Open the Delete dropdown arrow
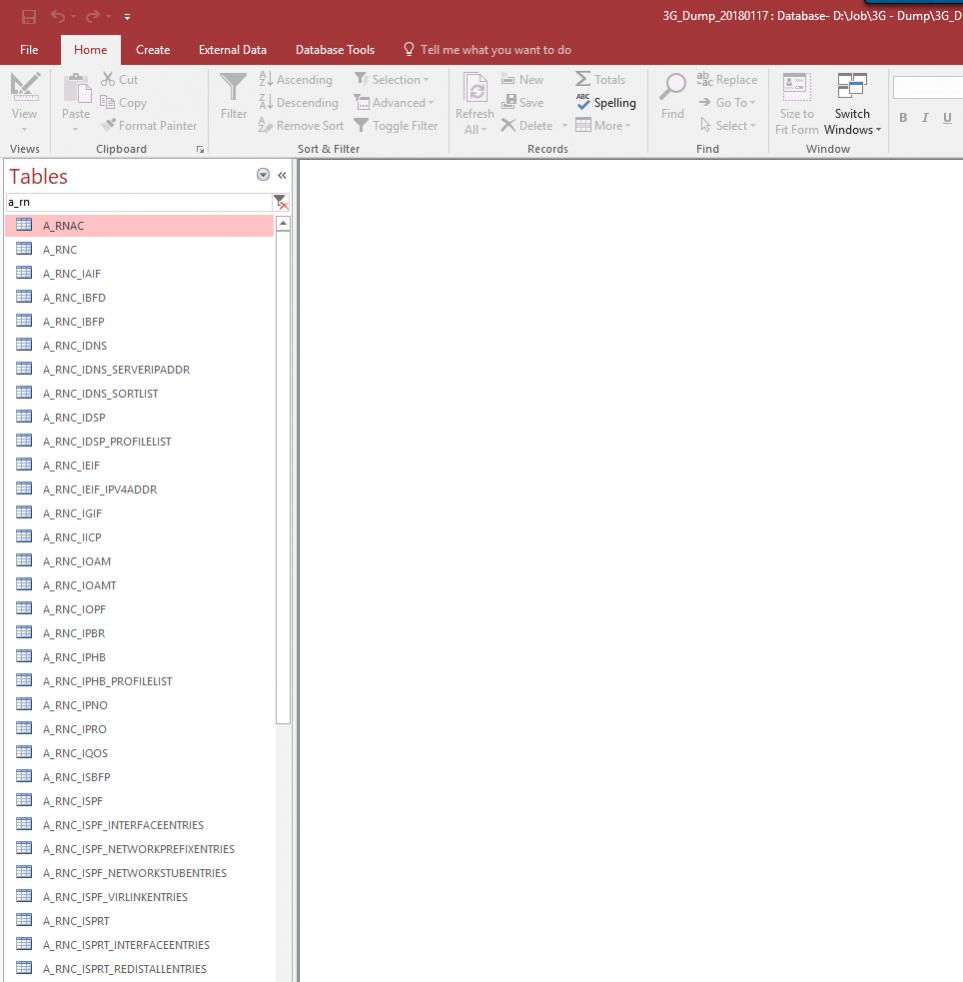The height and width of the screenshot is (982, 963). (x=565, y=126)
